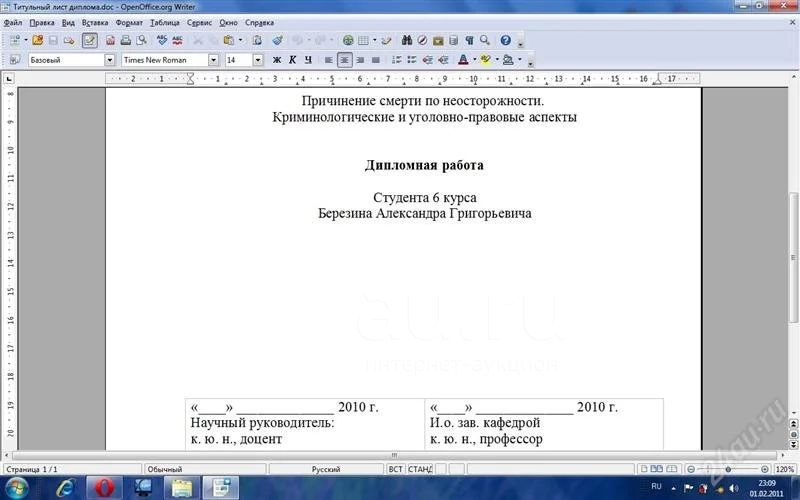This screenshot has height=500, width=800.
Task: Expand the Paste options arrow
Action: 240,40
